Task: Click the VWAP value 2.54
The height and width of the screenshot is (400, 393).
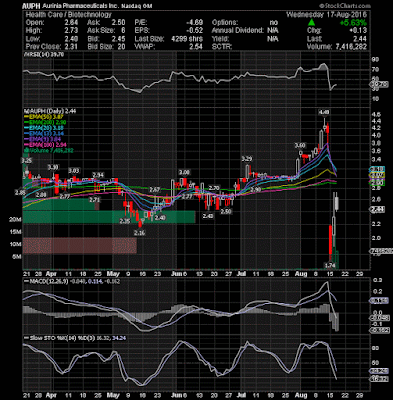Action: (196, 47)
